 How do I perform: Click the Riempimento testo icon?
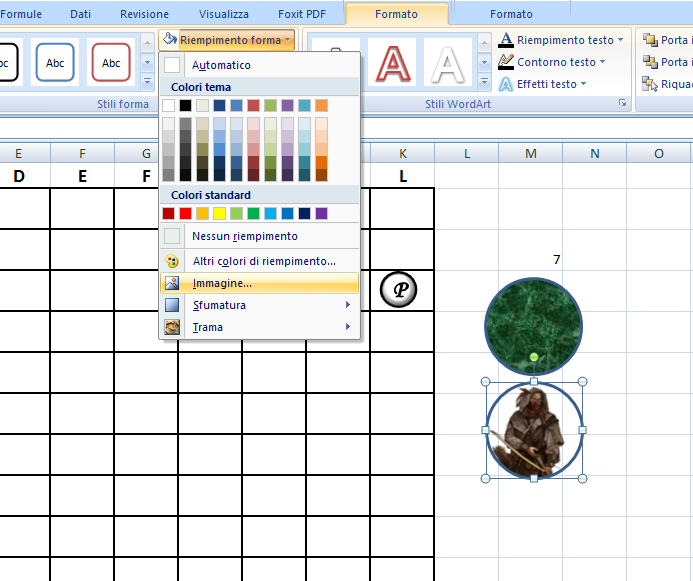coord(506,40)
